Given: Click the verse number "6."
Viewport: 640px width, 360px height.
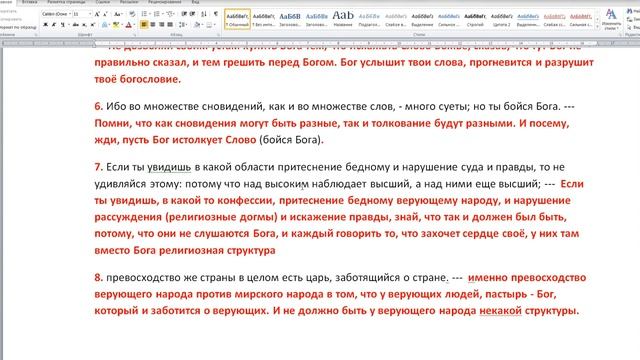Looking at the screenshot, I should pyautogui.click(x=98, y=107).
